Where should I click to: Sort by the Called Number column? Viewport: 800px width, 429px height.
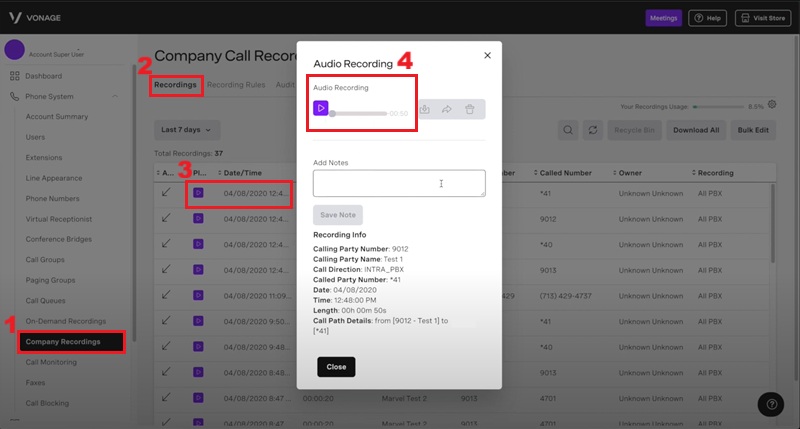566,173
